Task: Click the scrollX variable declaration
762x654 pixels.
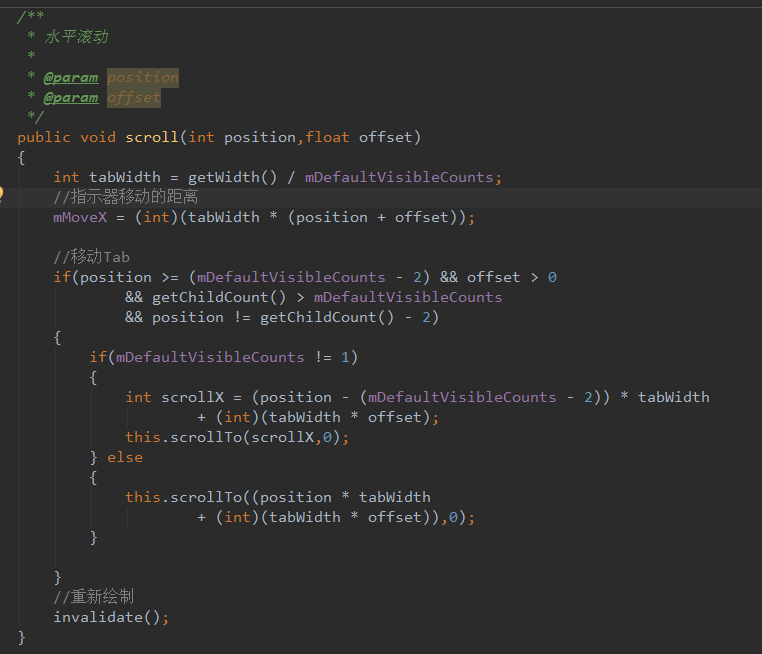Action: [192, 397]
